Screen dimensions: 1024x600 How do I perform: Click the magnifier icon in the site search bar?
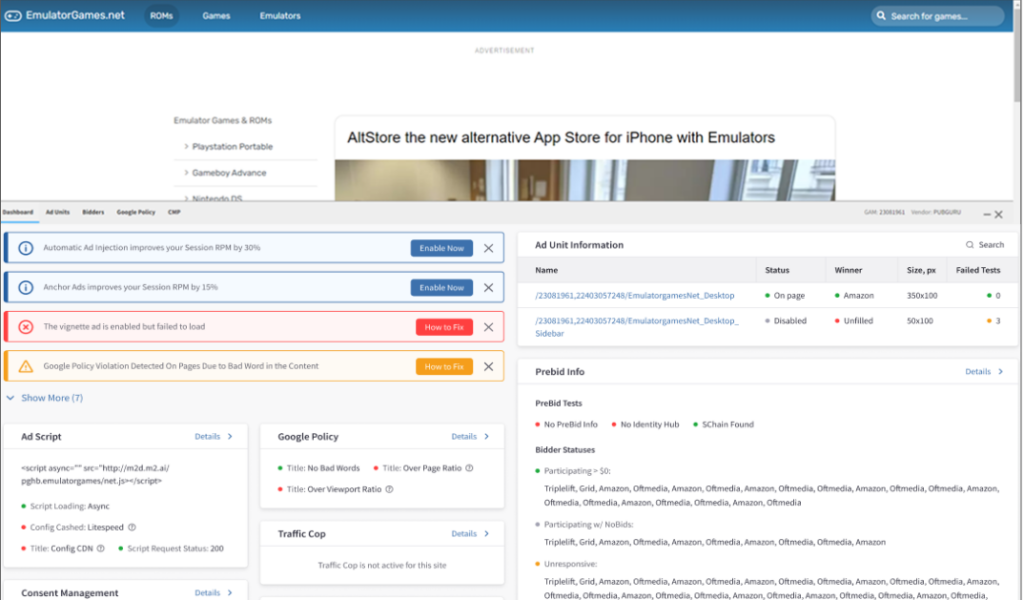click(x=881, y=16)
